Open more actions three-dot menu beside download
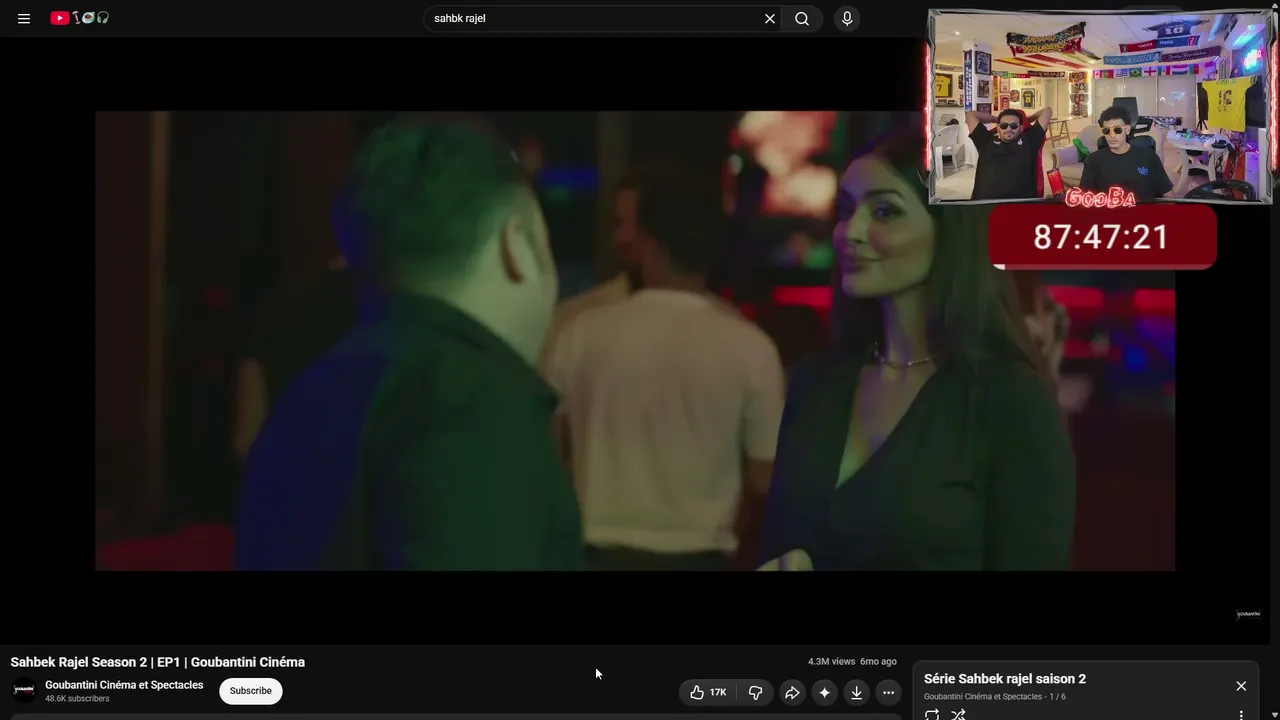The height and width of the screenshot is (720, 1280). click(x=888, y=692)
